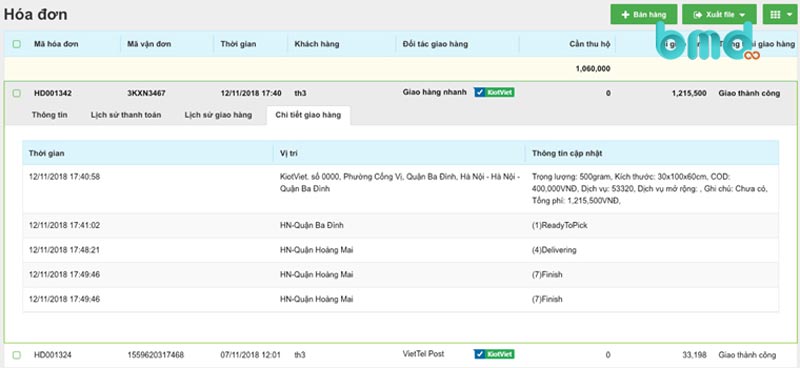Viewport: 800px width, 368px height.
Task: Sort by Cần thu hộ column header
Action: [x=590, y=44]
